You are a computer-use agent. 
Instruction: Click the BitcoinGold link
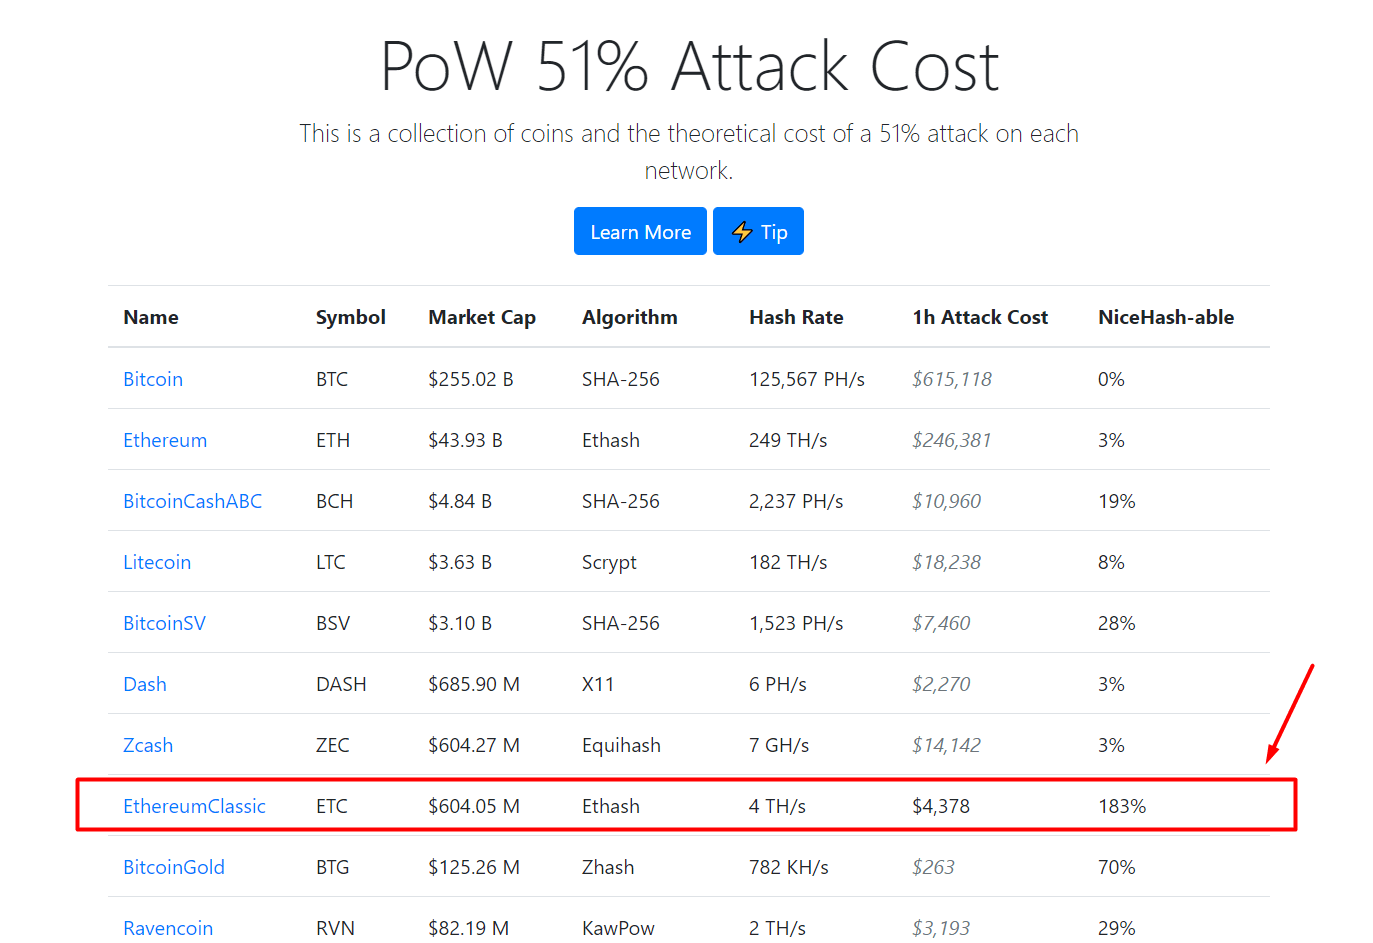[174, 867]
